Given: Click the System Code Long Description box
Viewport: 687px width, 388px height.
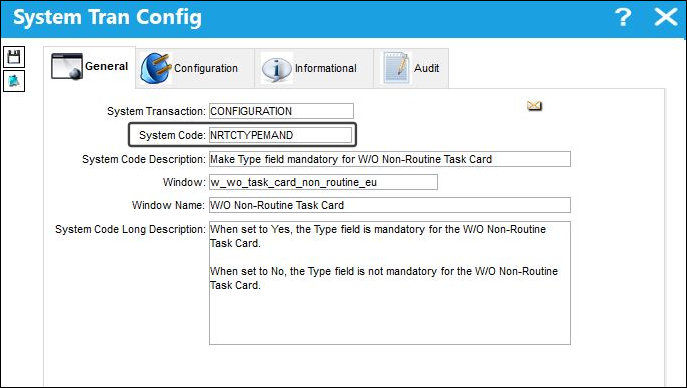Looking at the screenshot, I should click(x=390, y=283).
